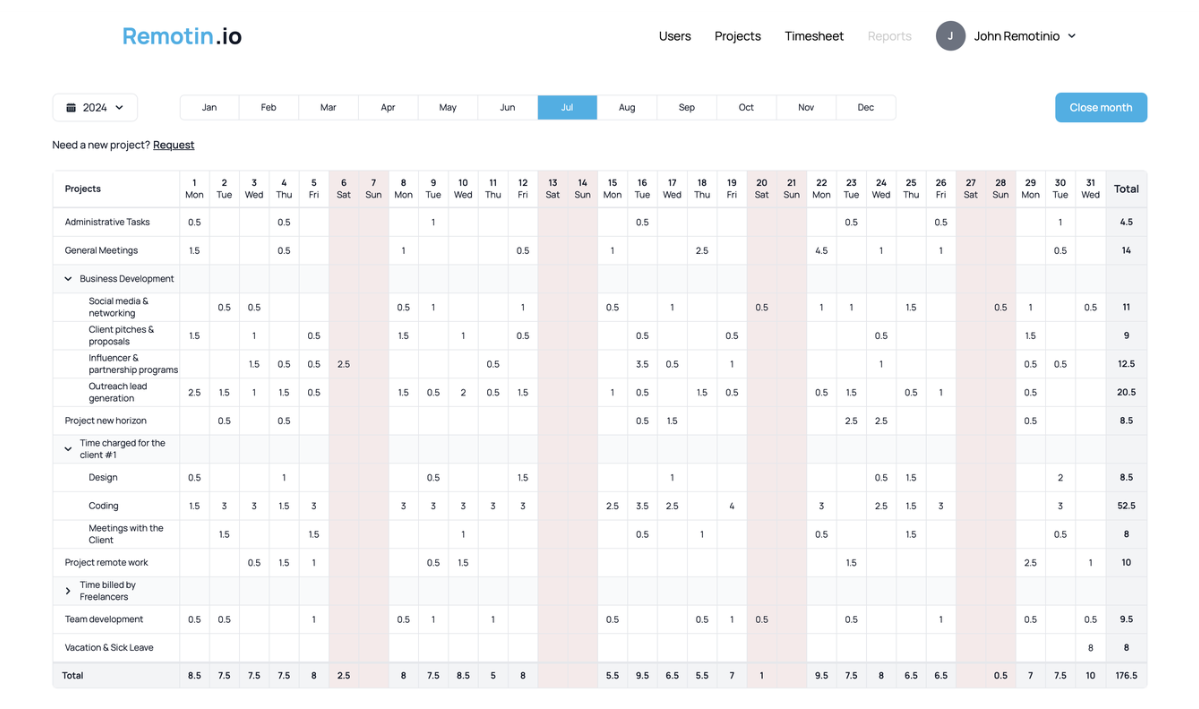Collapse the Business Development project group
Screen dimensions: 1199x709
click(67, 278)
